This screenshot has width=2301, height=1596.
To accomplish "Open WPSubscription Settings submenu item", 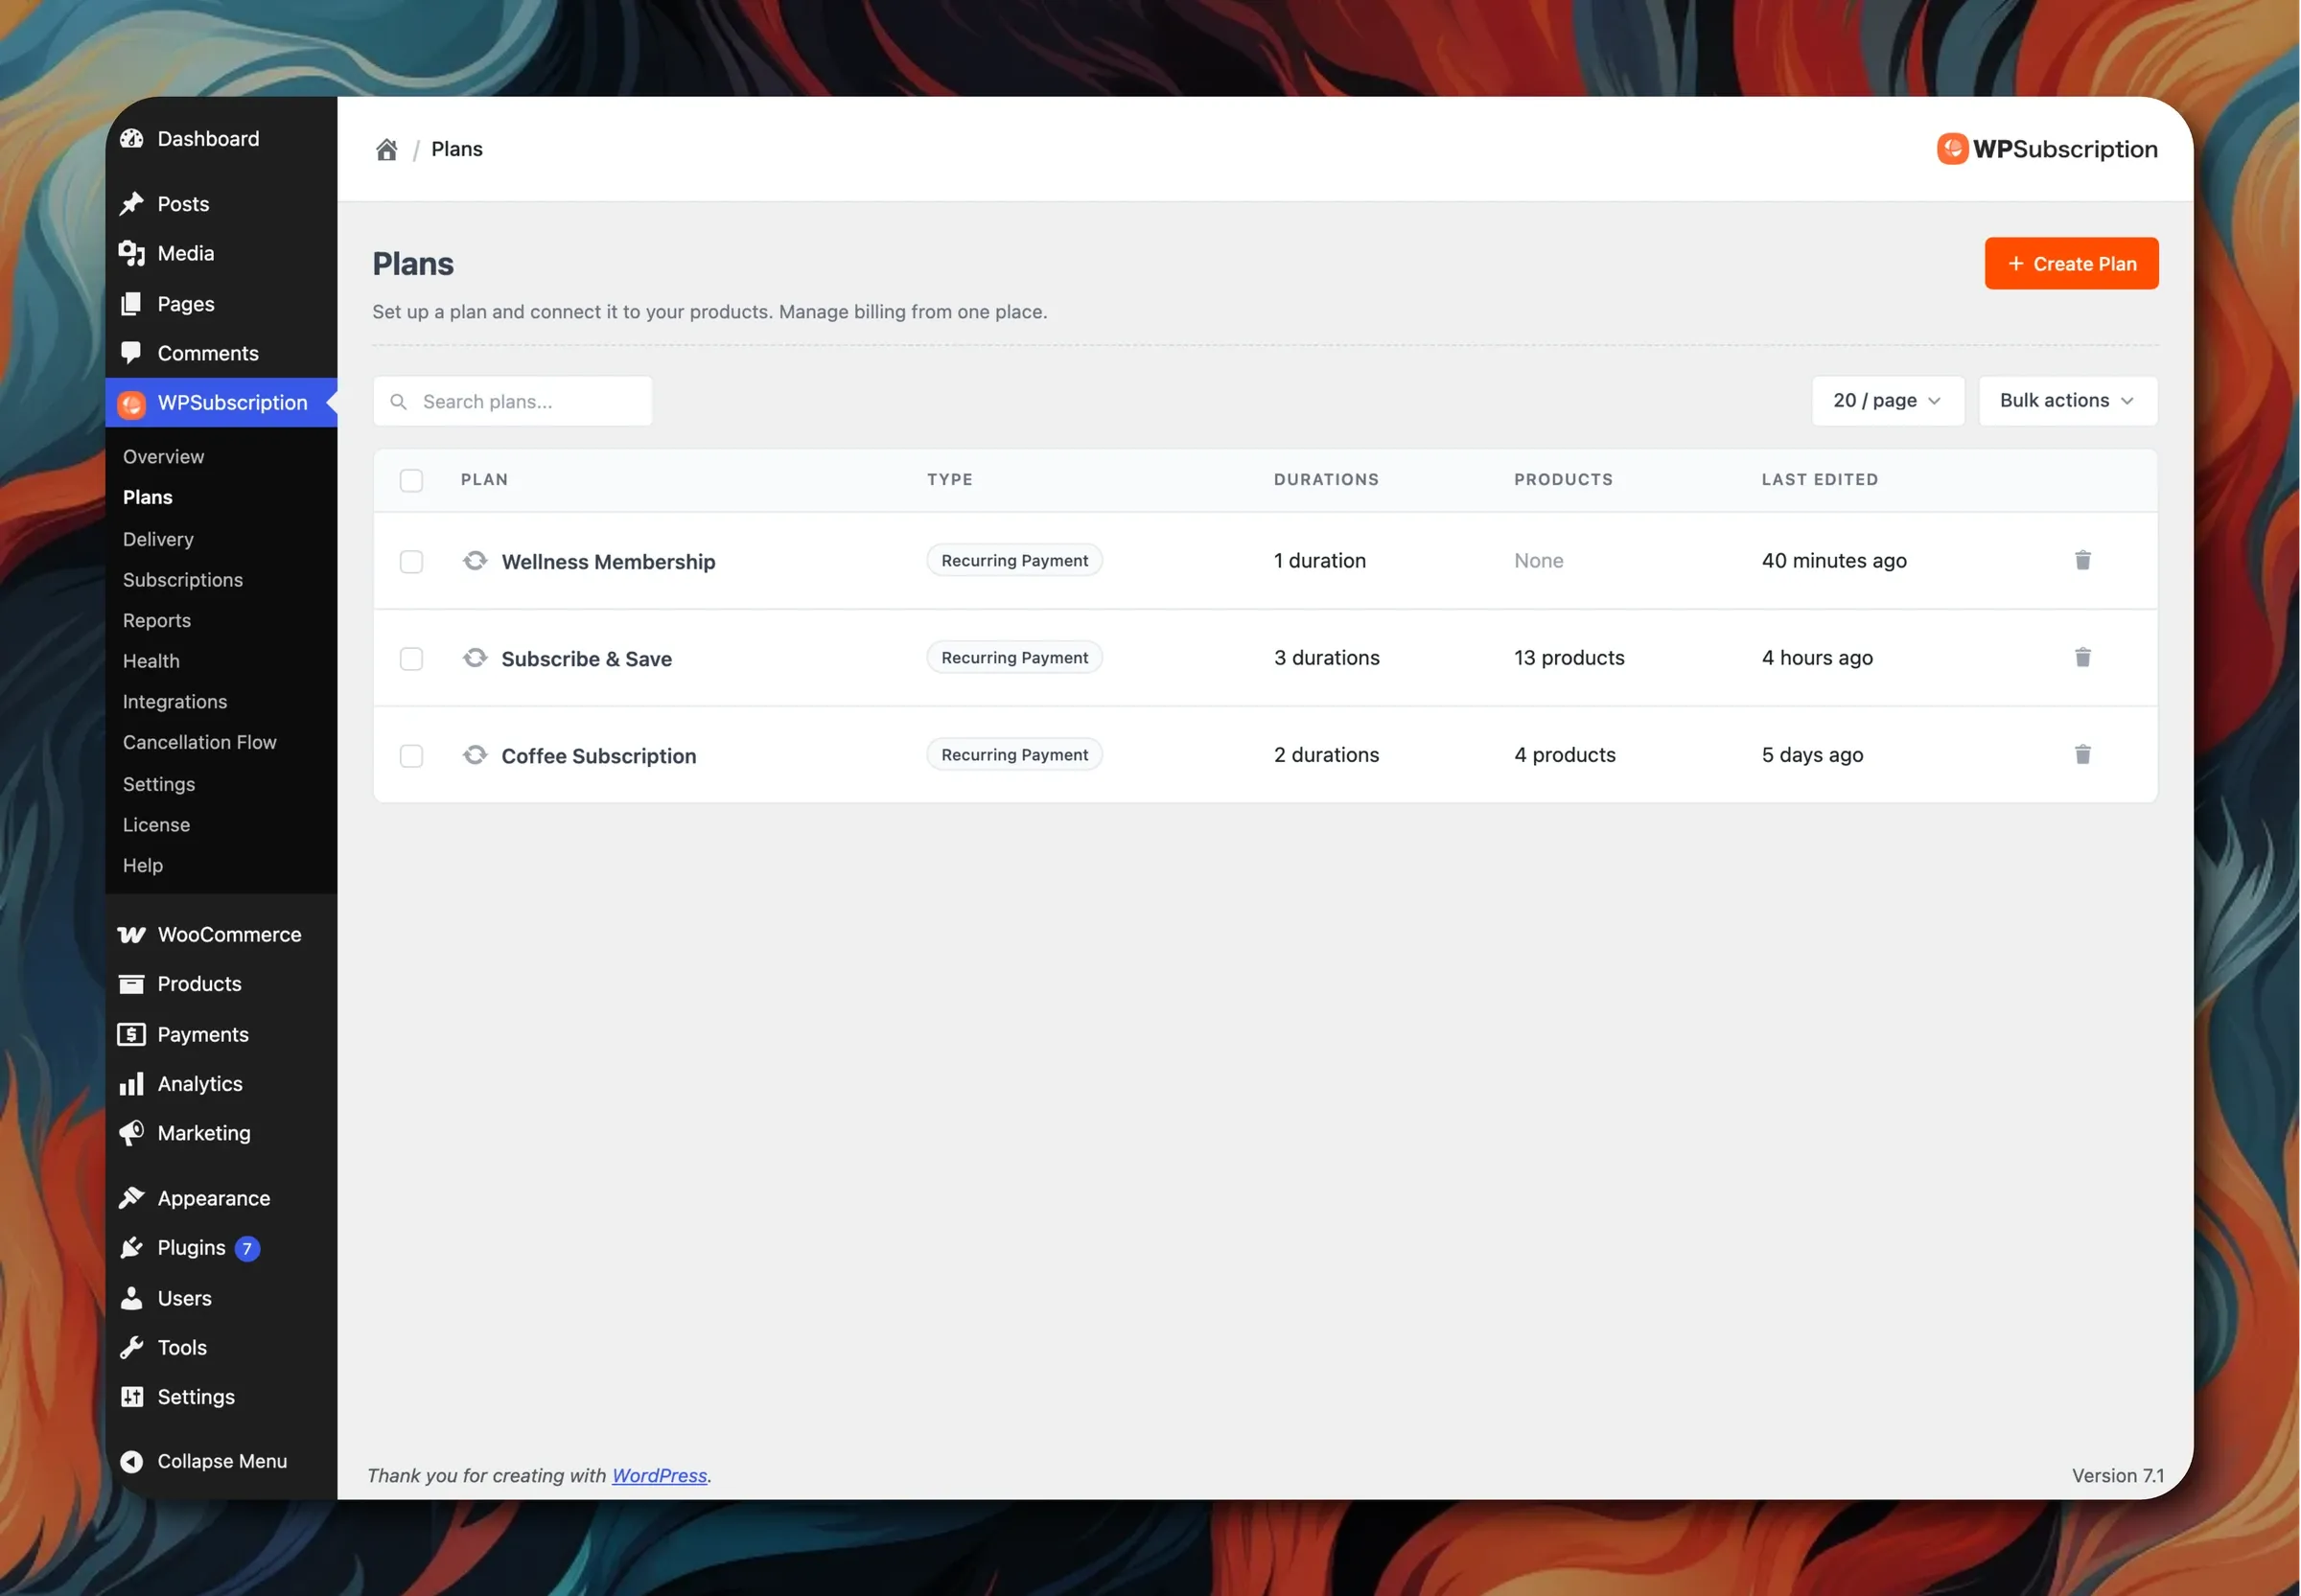I will click(158, 784).
